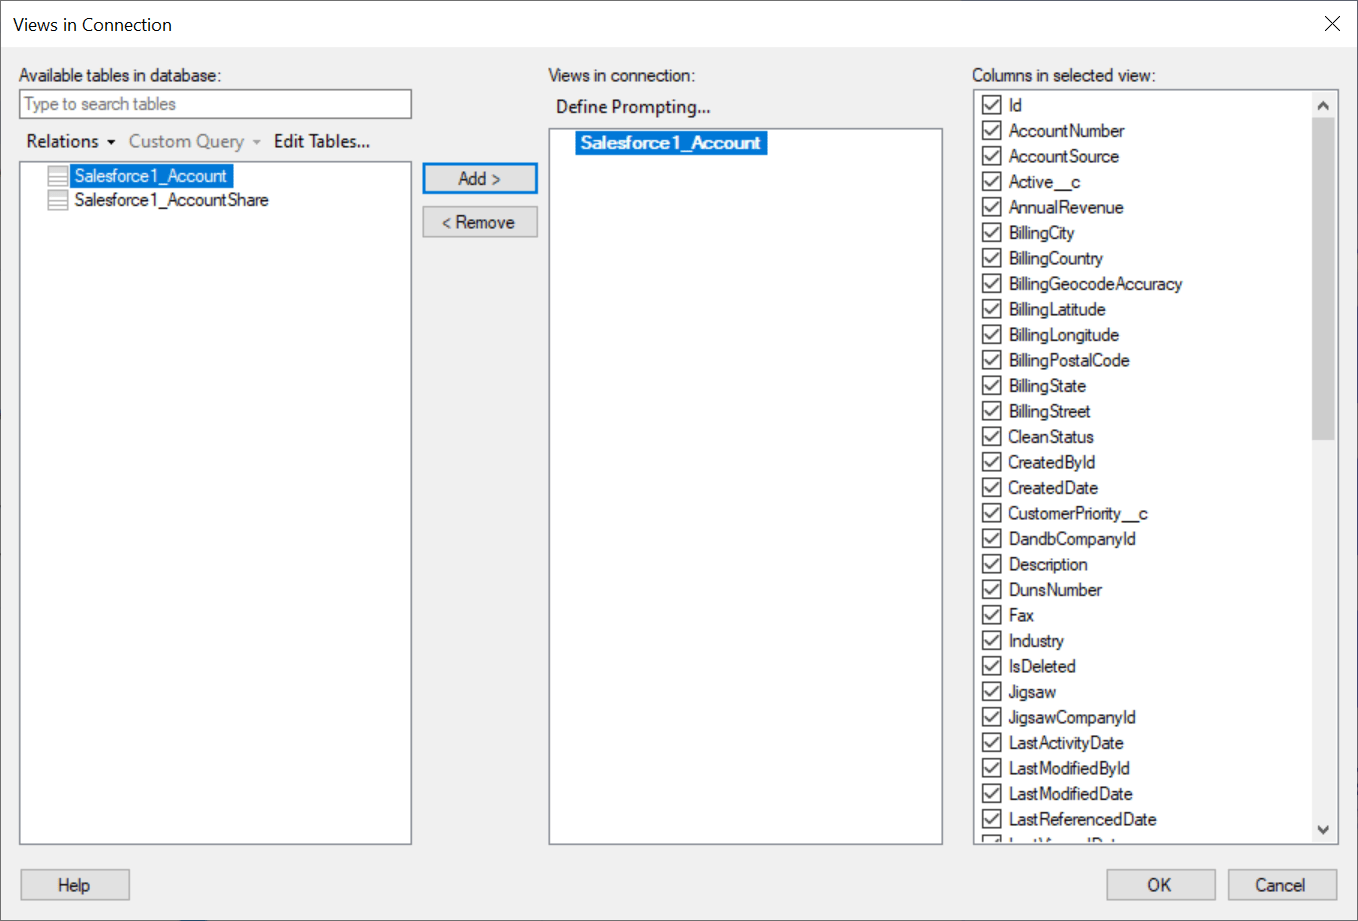Click the Add button
Viewport: 1358px width, 921px height.
[479, 178]
